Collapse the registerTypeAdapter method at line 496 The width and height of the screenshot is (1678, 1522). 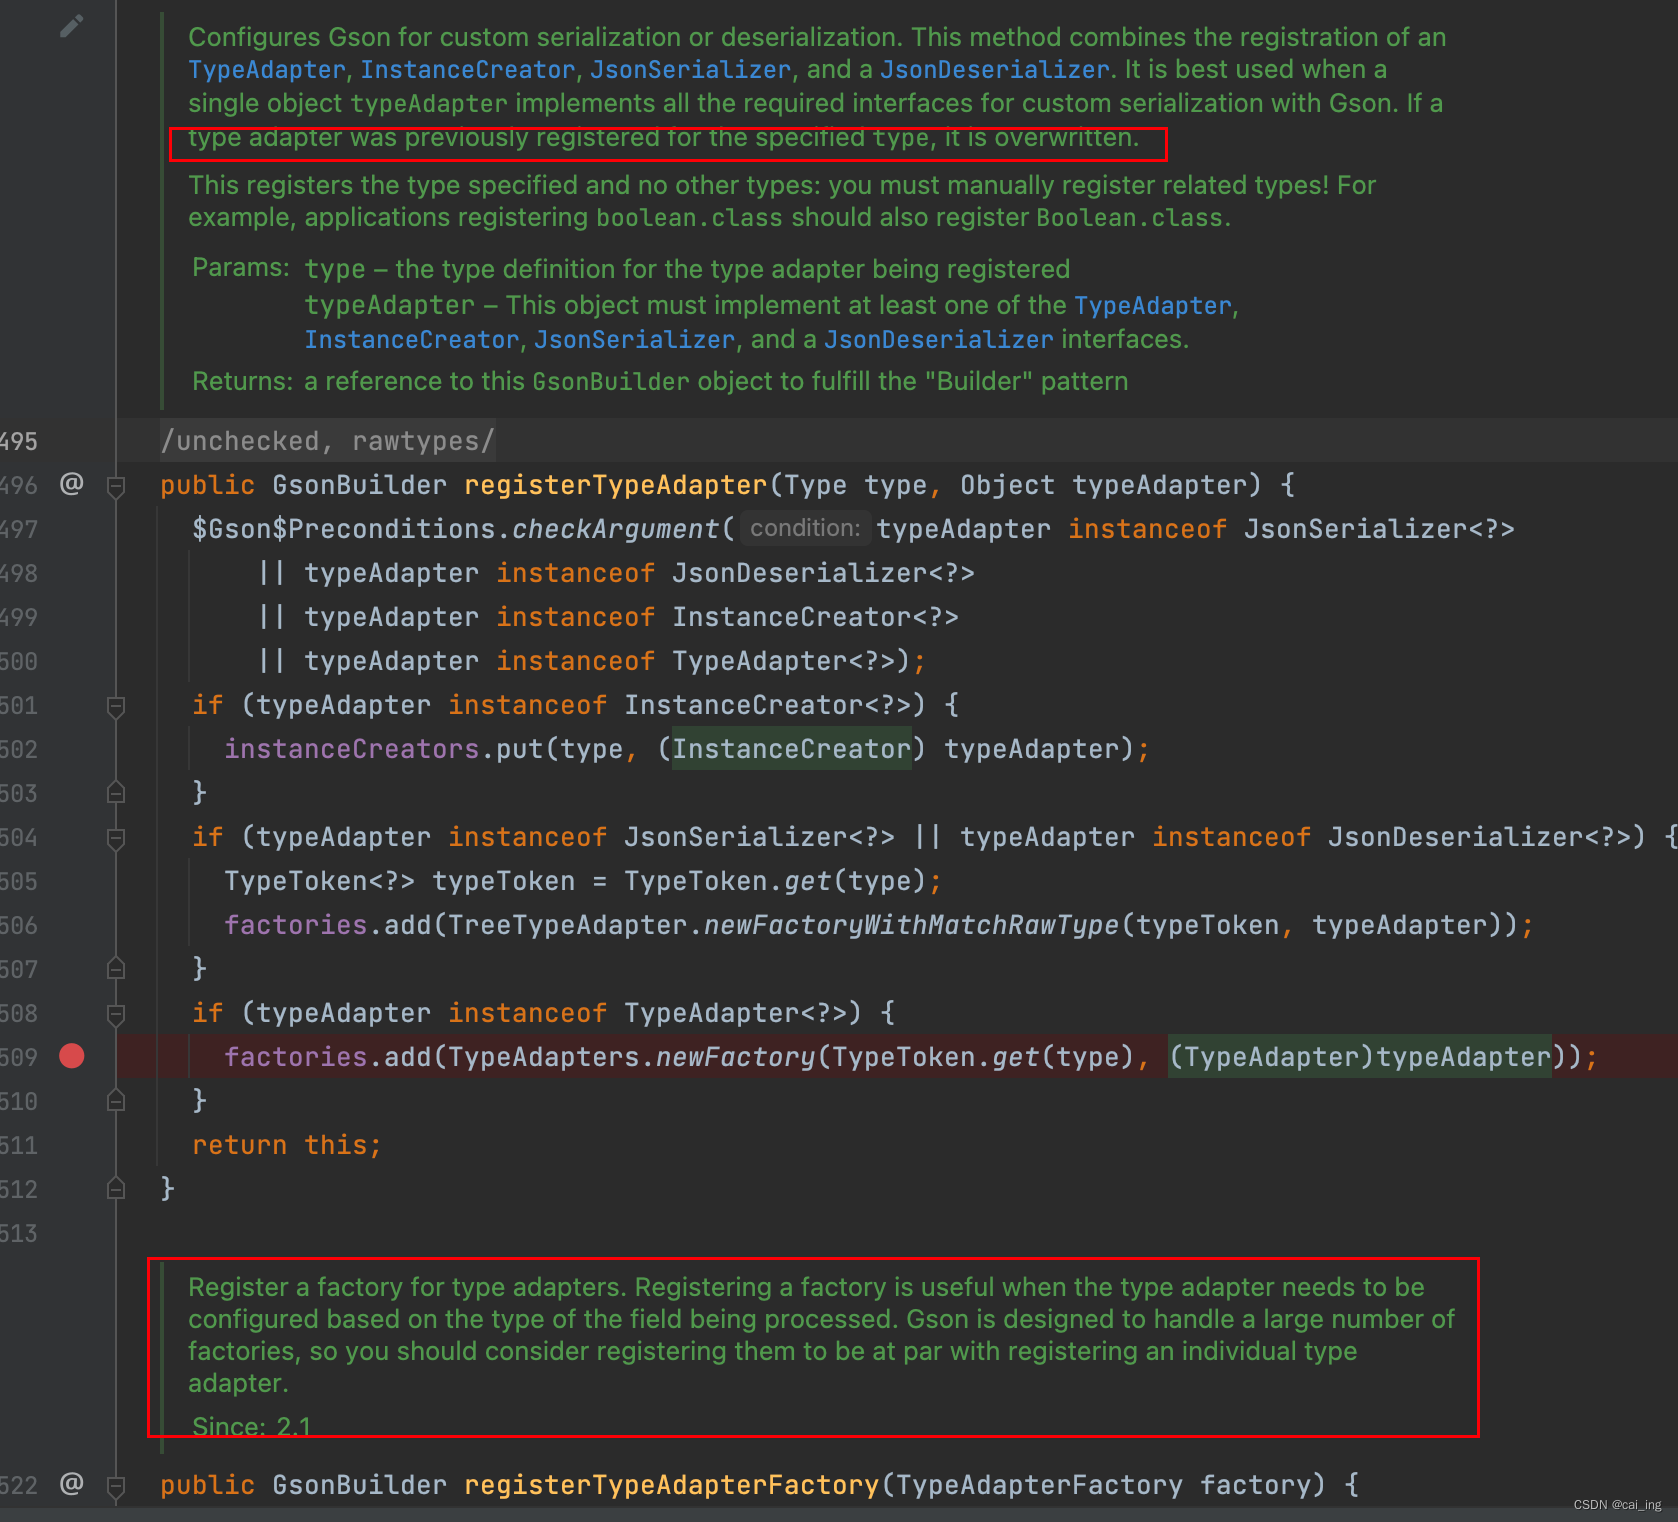[x=116, y=487]
